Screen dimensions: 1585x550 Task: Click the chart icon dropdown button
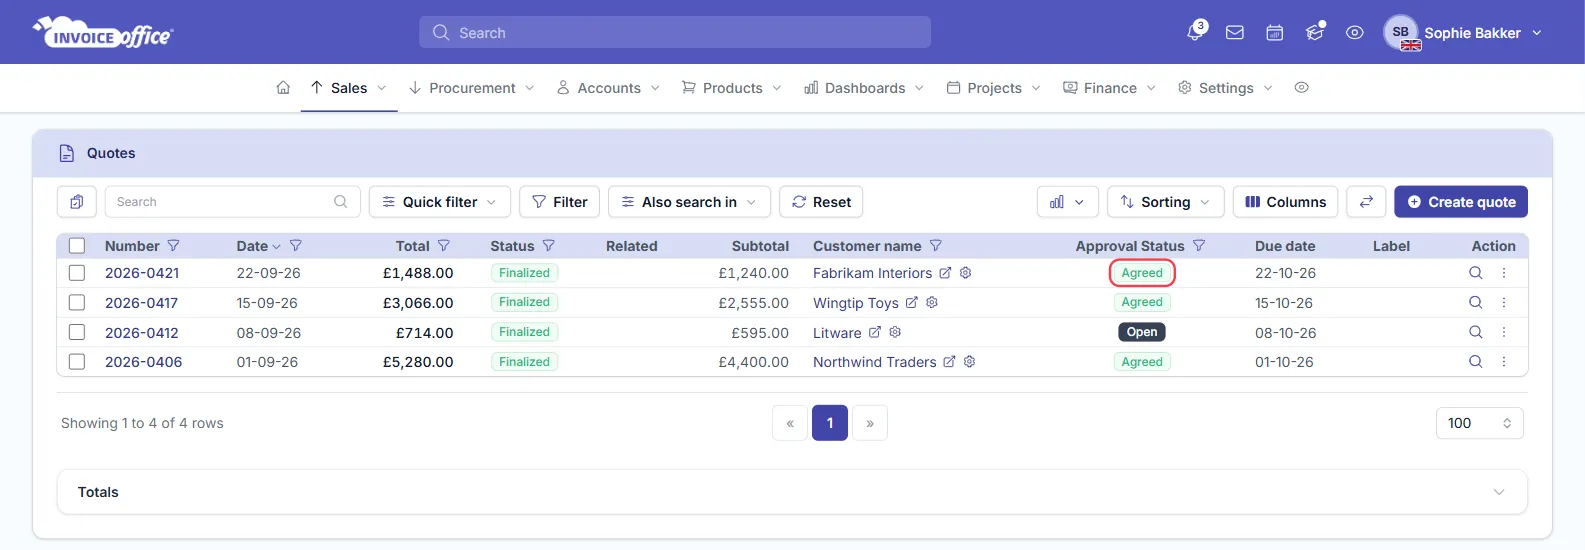tap(1068, 202)
